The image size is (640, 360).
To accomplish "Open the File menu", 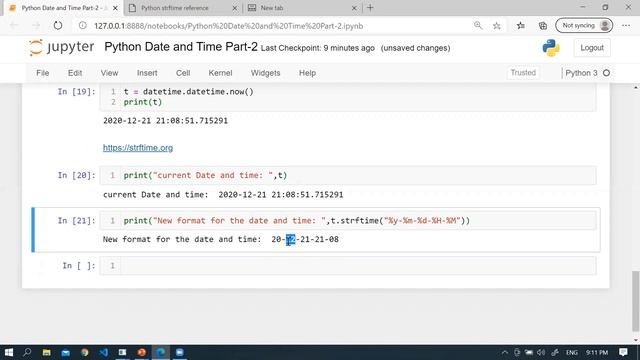I will pos(42,73).
